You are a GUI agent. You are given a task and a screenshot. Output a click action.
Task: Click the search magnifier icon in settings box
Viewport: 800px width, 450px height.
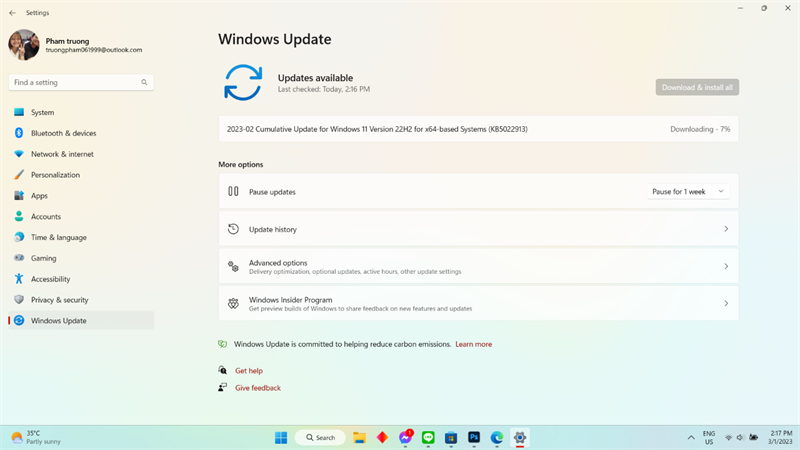click(144, 82)
